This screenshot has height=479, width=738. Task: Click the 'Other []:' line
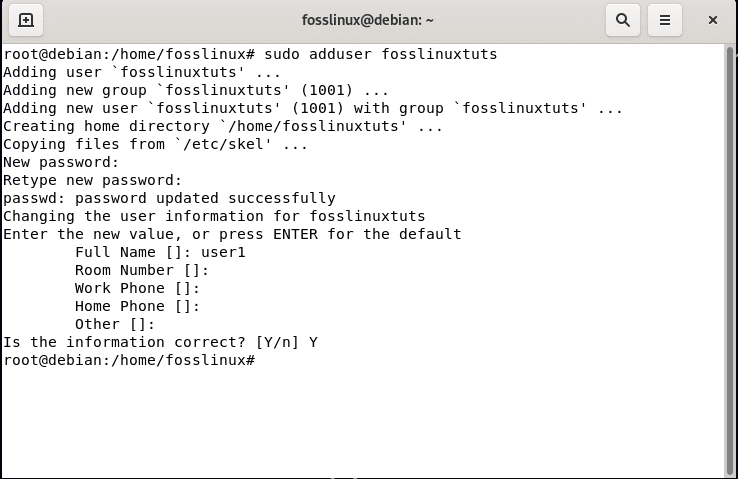[x=115, y=324]
